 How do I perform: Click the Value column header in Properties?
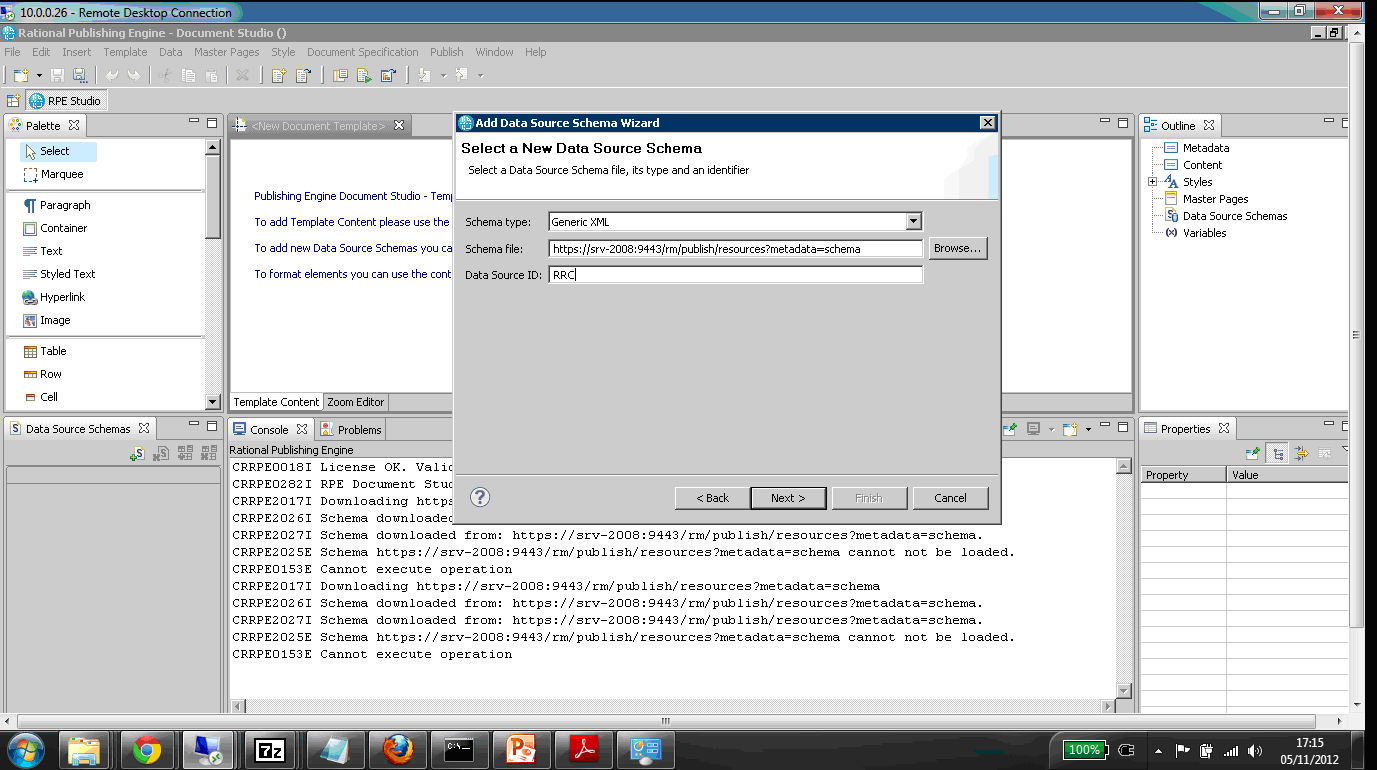click(1287, 475)
